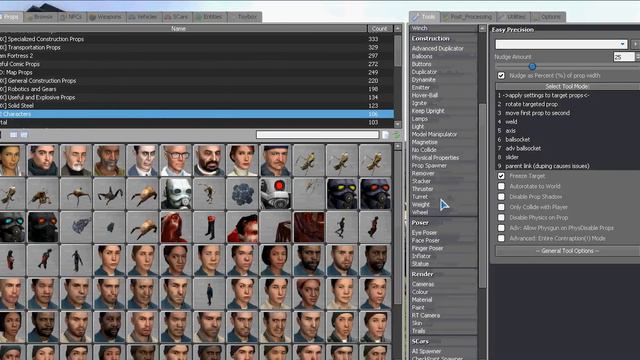640x360 pixels.
Task: Click the prop search input field
Action: coord(318,135)
